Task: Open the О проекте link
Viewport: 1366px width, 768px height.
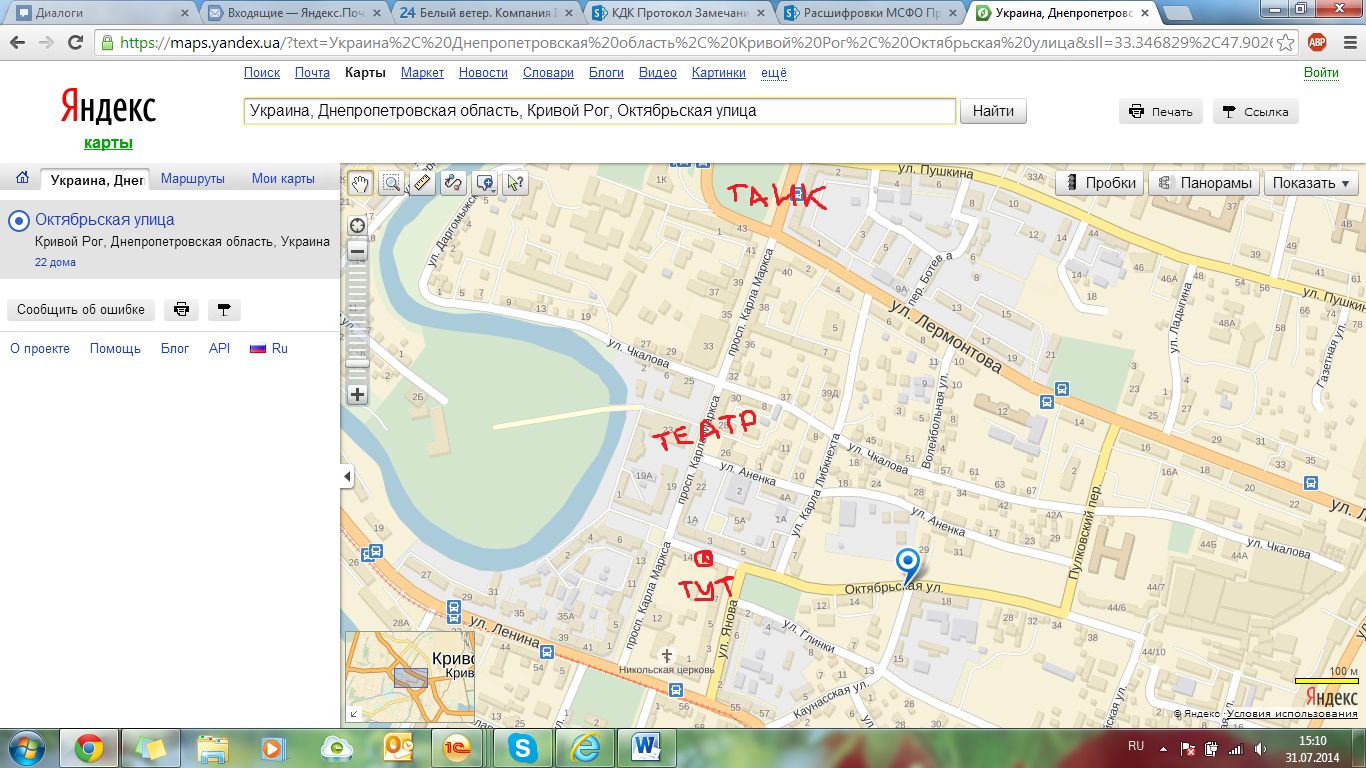Action: point(40,349)
